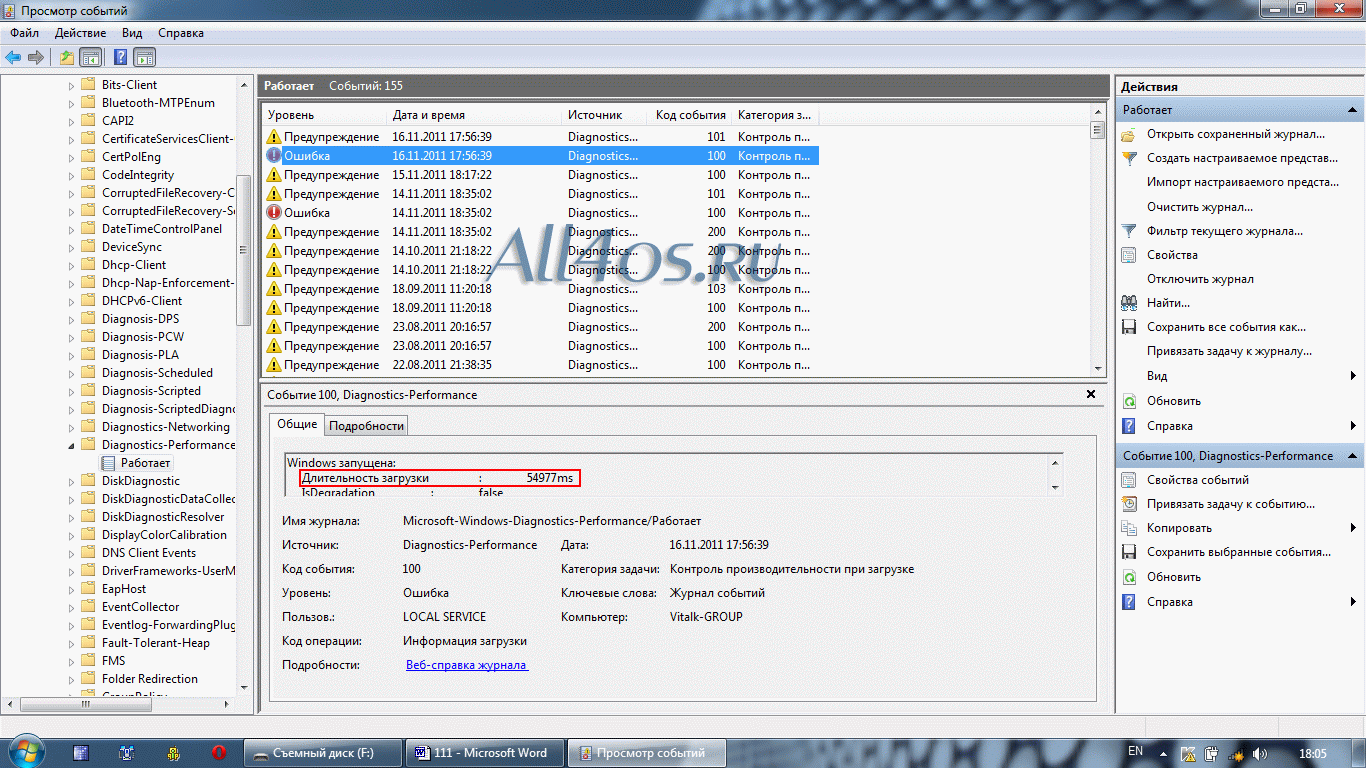
Task: Click the grey forward arrow toolbar icon
Action: coord(36,57)
